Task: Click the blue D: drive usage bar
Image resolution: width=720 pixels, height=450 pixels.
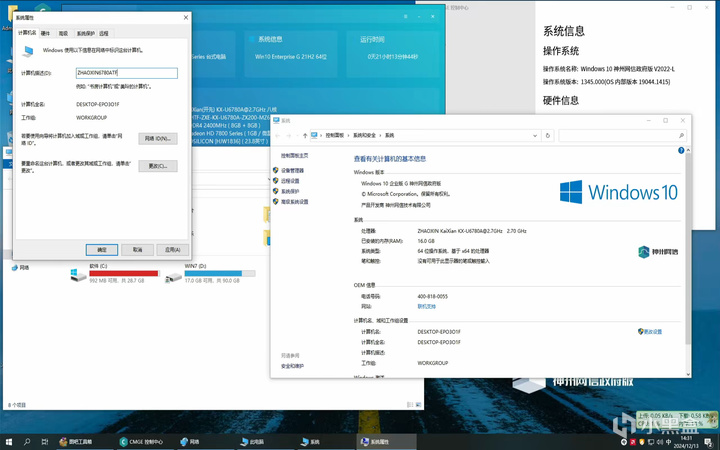Action: point(219,273)
